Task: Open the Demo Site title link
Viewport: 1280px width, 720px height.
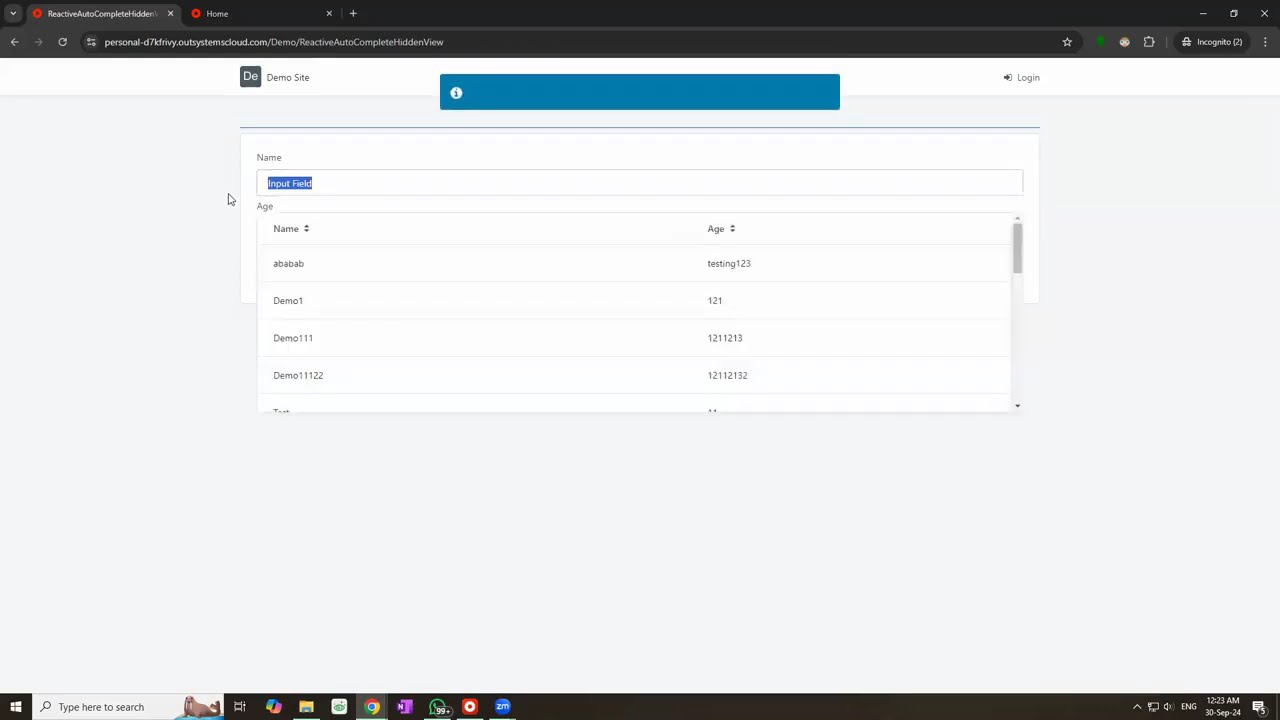Action: point(288,77)
